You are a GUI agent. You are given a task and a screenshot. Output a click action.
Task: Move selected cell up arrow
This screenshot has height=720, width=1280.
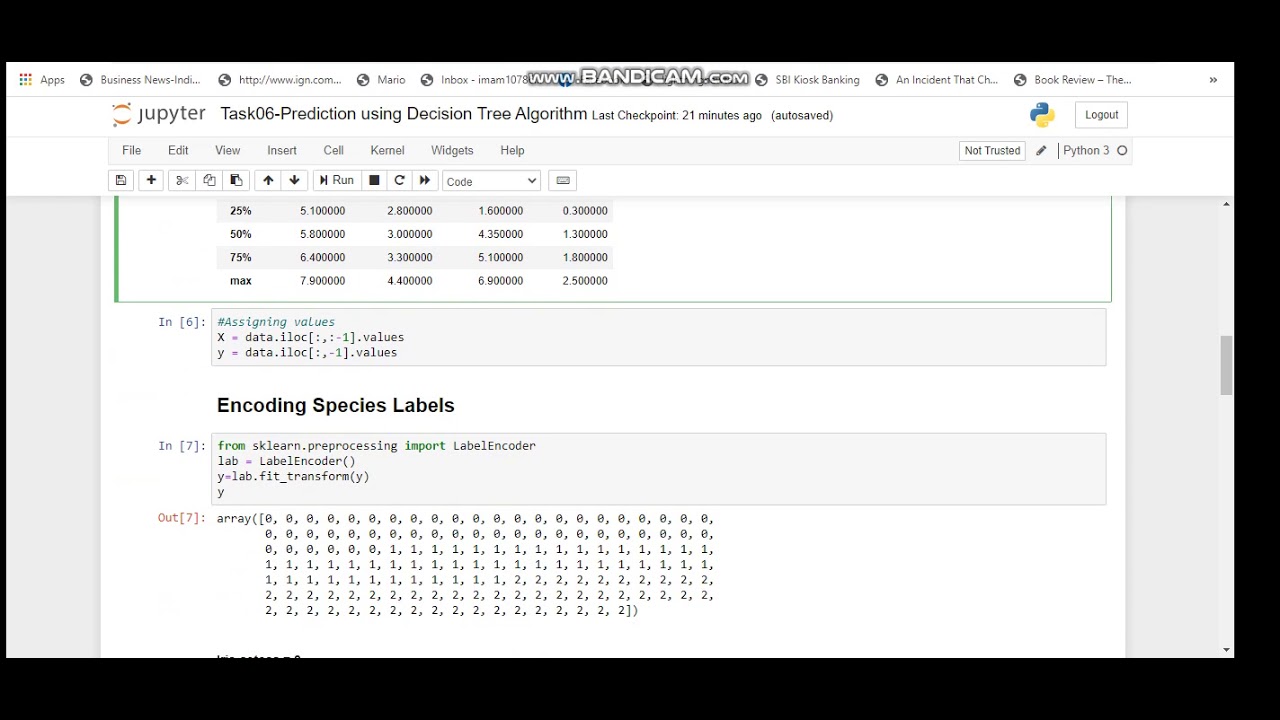267,181
